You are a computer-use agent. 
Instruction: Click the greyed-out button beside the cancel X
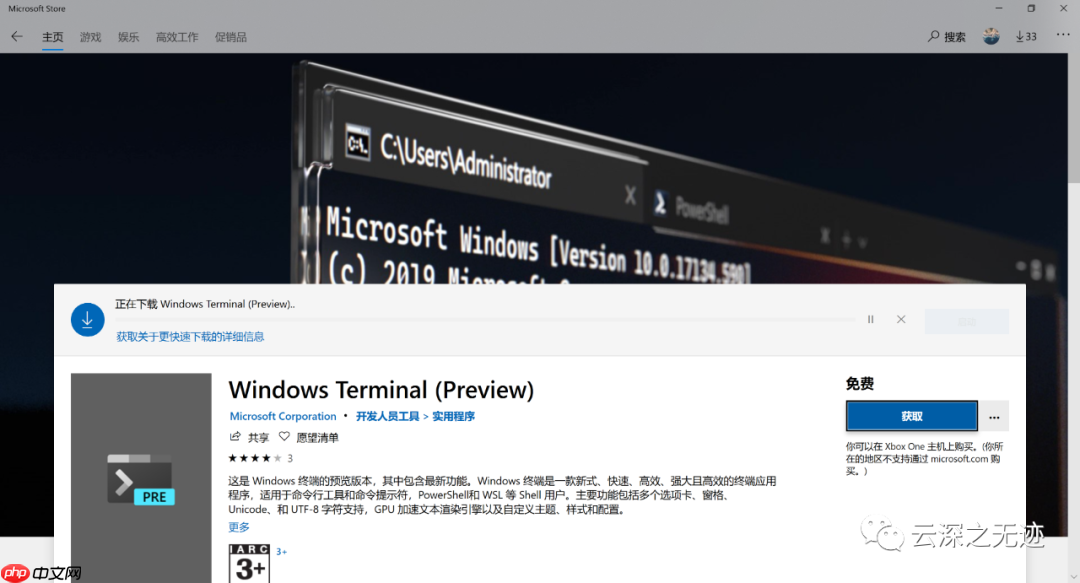tap(967, 321)
